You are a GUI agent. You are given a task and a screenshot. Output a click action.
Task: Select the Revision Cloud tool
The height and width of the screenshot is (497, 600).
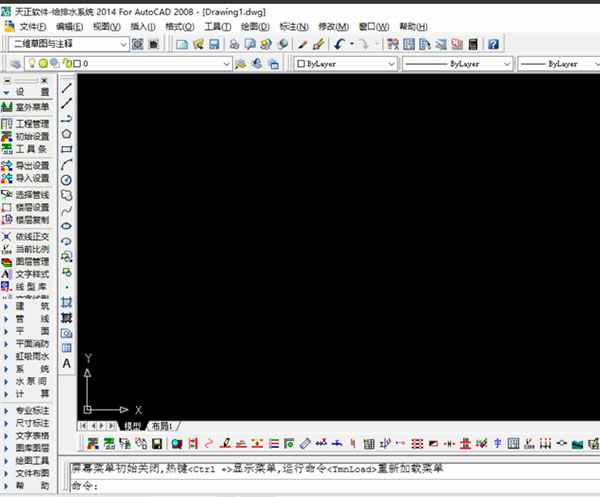tap(67, 195)
